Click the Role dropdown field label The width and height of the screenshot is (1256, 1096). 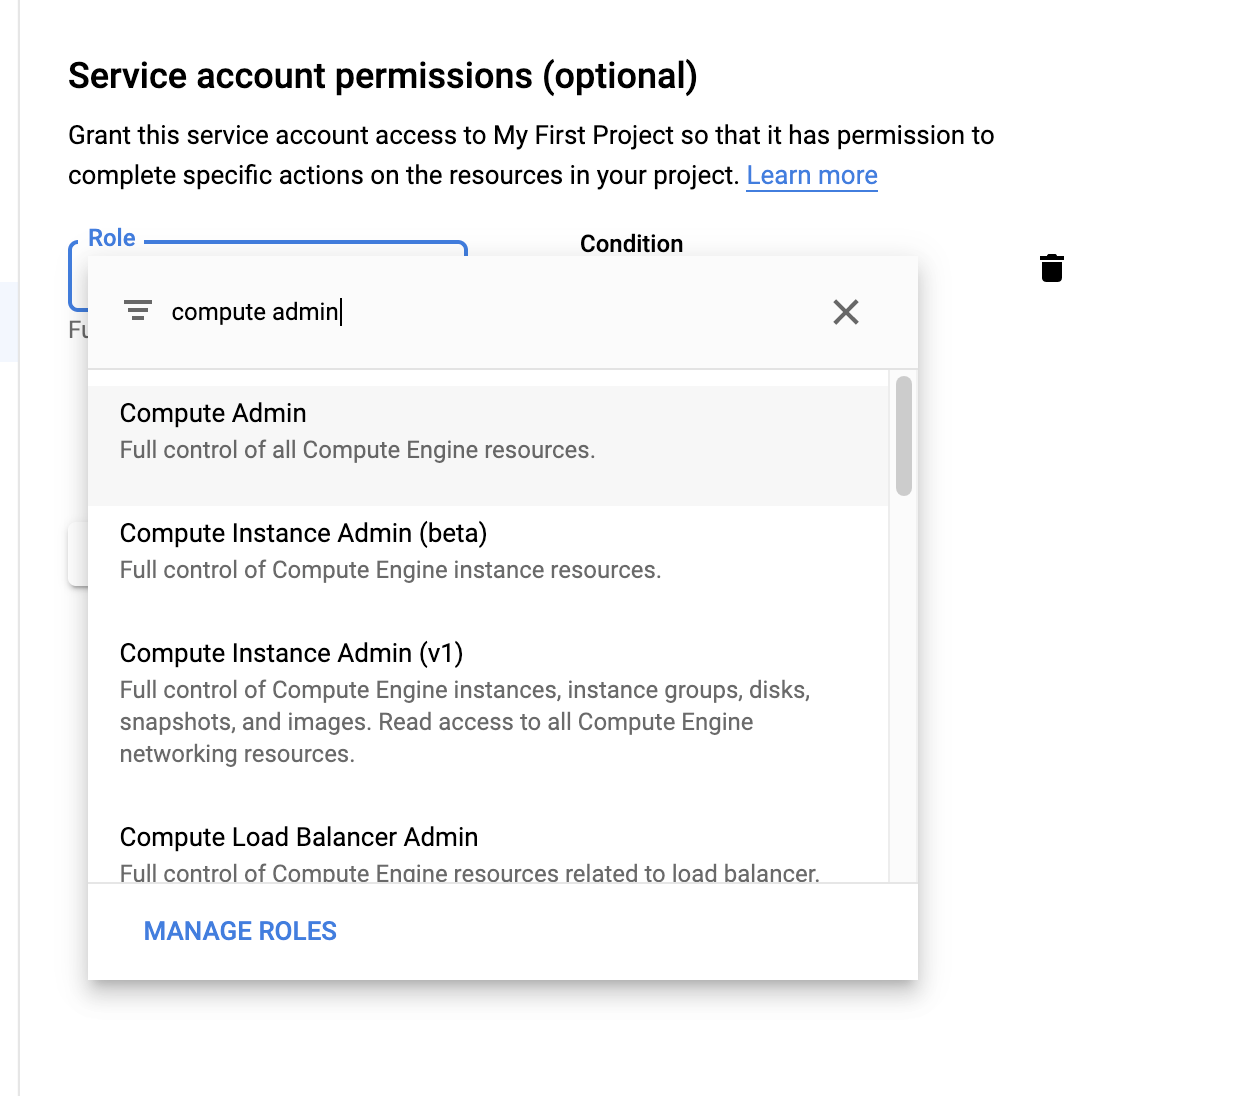point(112,238)
